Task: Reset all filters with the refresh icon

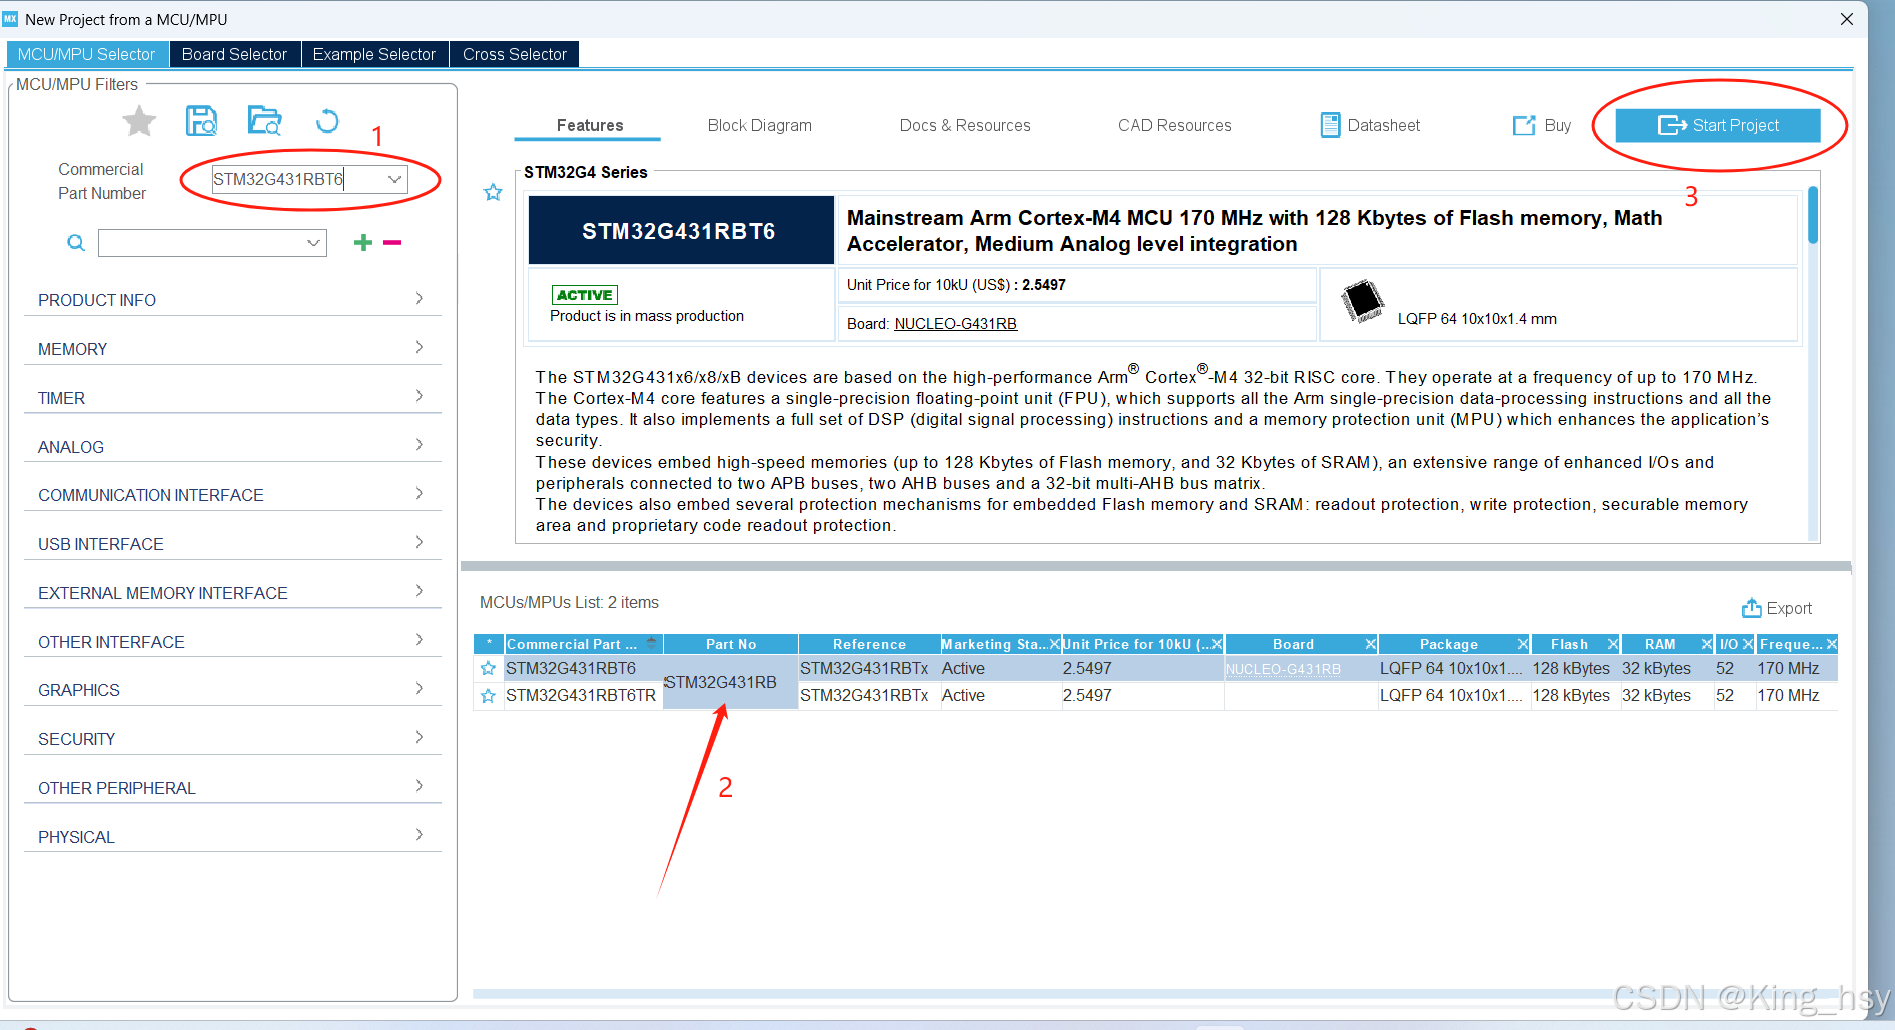Action: coord(327,121)
